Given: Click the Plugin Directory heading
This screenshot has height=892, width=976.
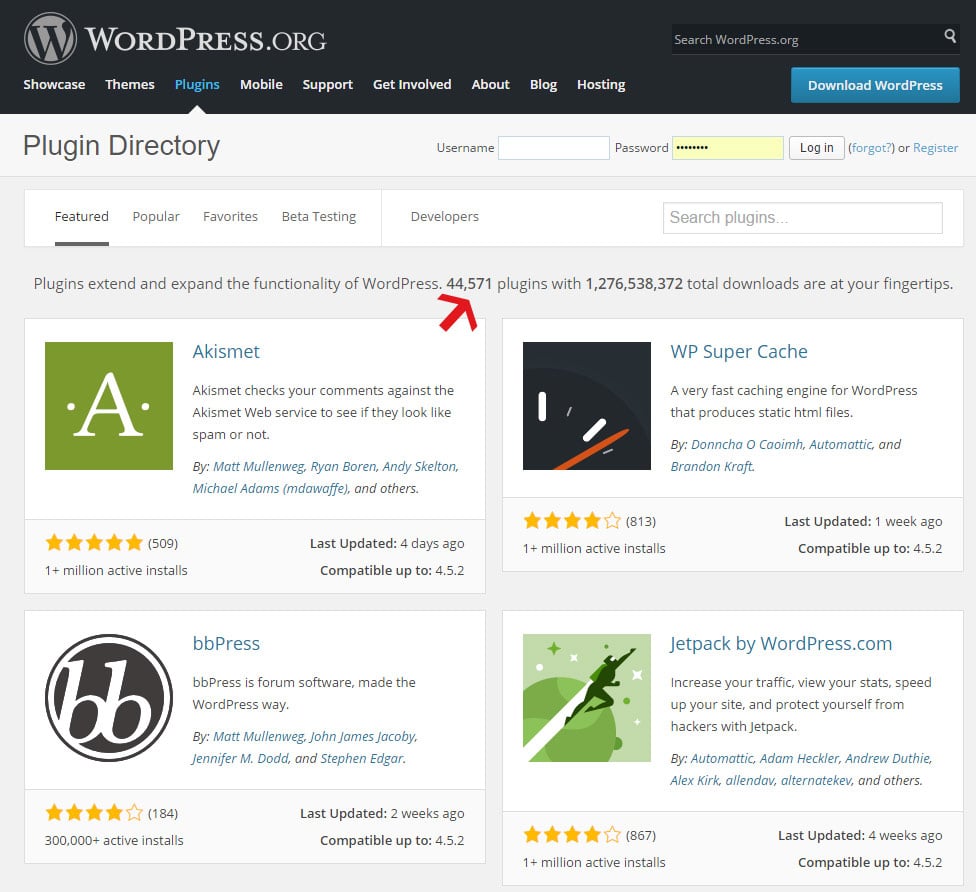Looking at the screenshot, I should pos(121,146).
